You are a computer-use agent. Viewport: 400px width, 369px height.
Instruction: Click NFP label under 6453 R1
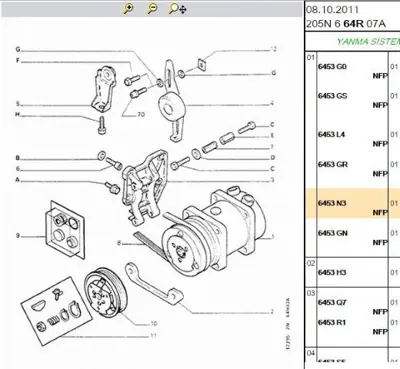(380, 332)
